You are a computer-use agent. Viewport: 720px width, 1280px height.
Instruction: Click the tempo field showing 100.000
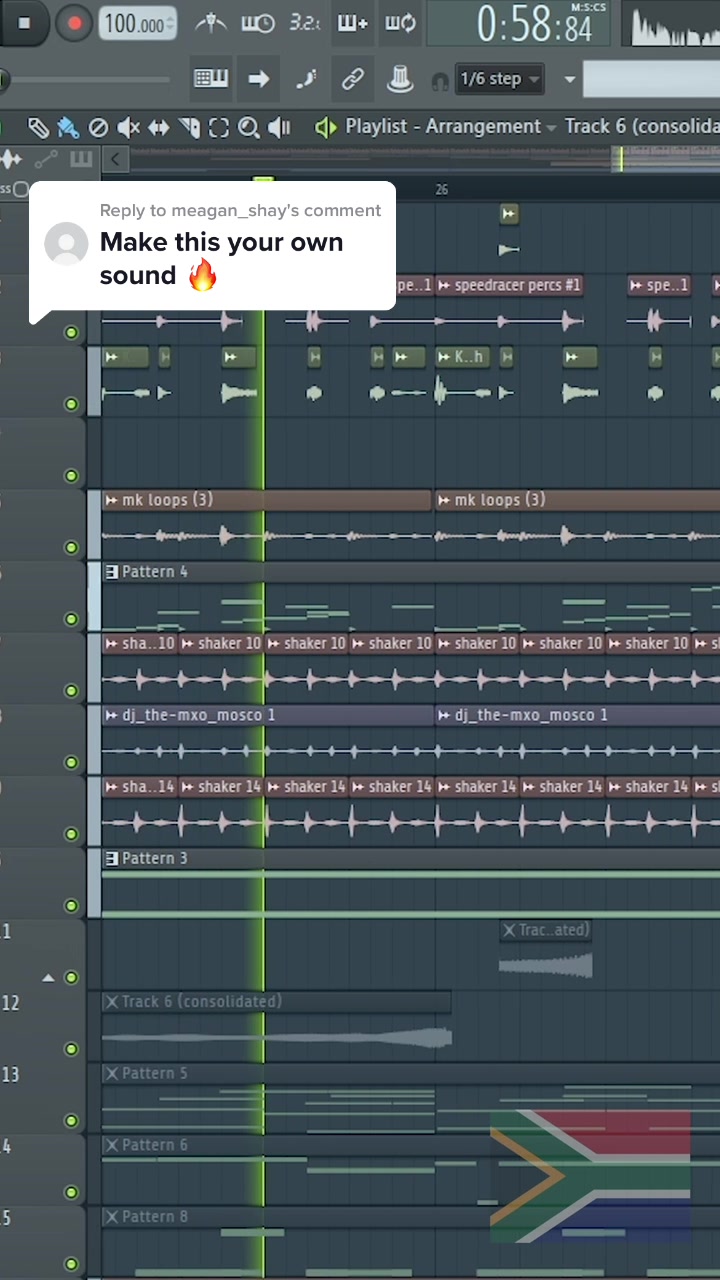pyautogui.click(x=137, y=23)
